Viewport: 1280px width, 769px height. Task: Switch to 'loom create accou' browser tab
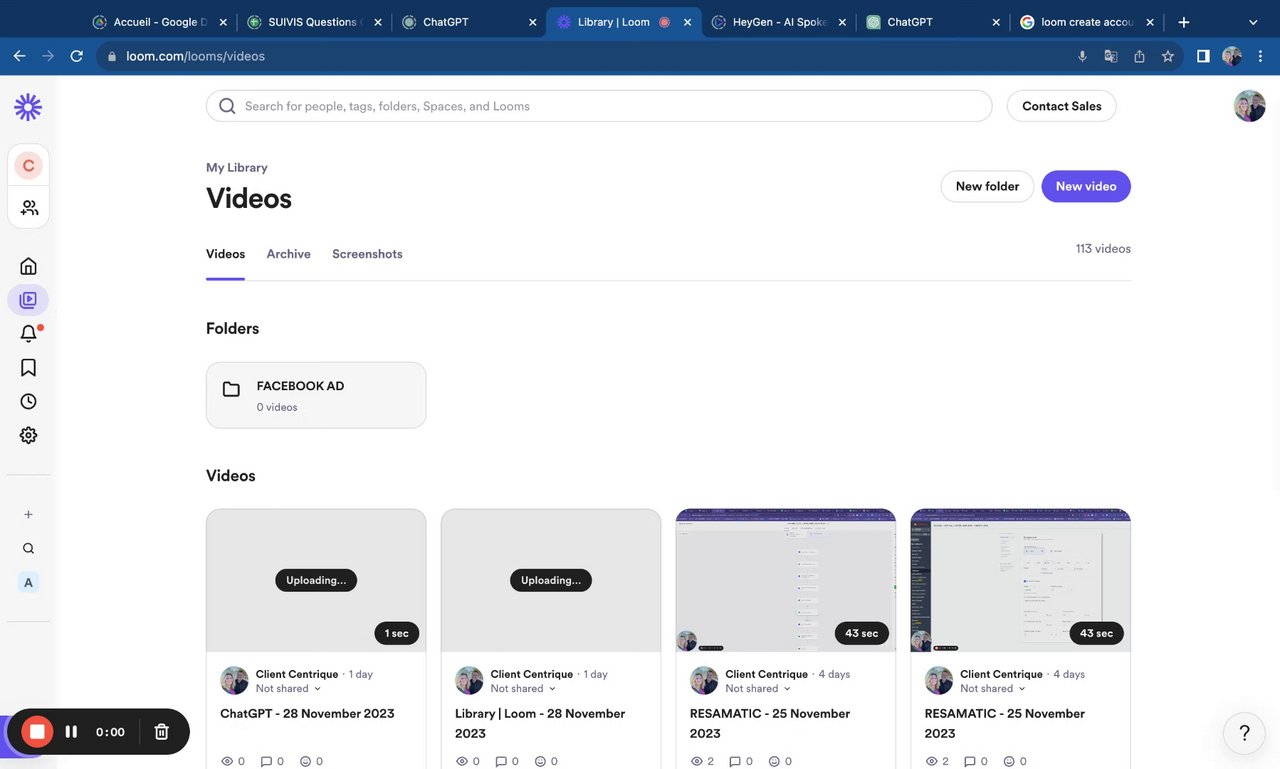[1088, 22]
